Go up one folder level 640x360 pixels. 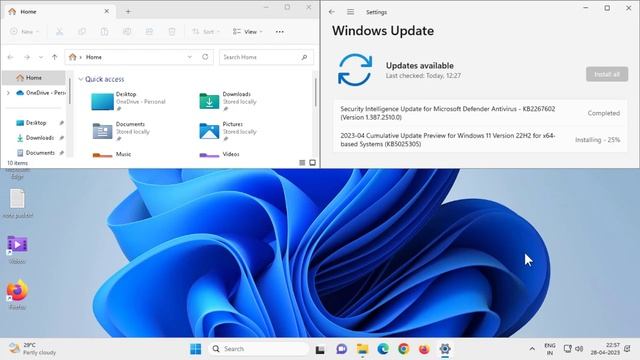point(55,57)
